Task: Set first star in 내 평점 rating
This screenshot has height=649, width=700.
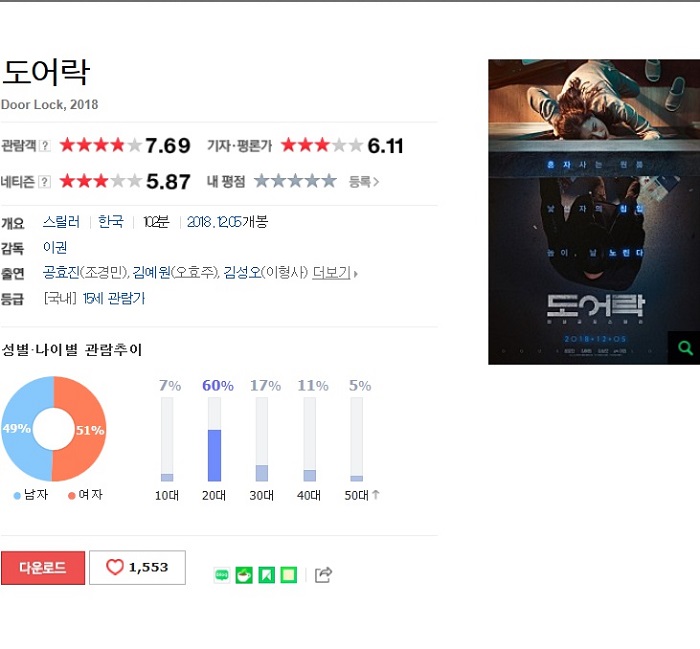Action: point(262,181)
